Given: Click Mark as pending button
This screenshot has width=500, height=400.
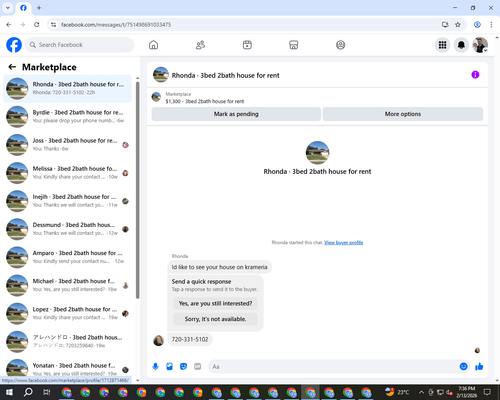Looking at the screenshot, I should pos(236,114).
